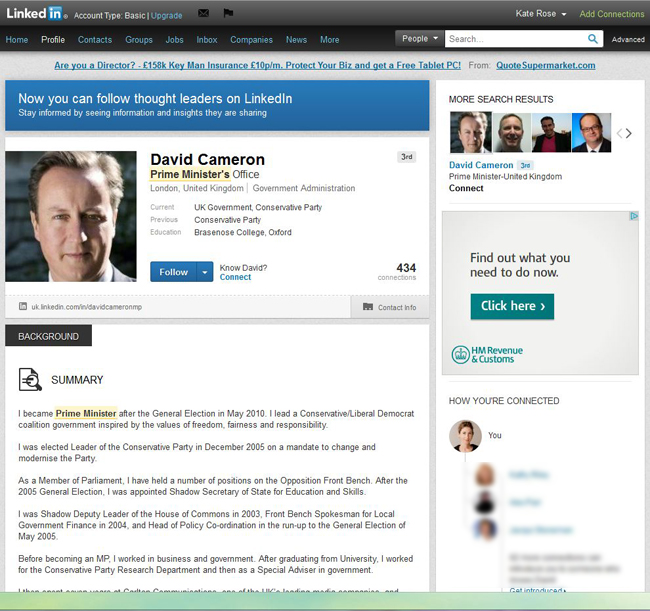This screenshot has height=611, width=650.
Task: Open the More navigation menu
Action: coord(330,40)
